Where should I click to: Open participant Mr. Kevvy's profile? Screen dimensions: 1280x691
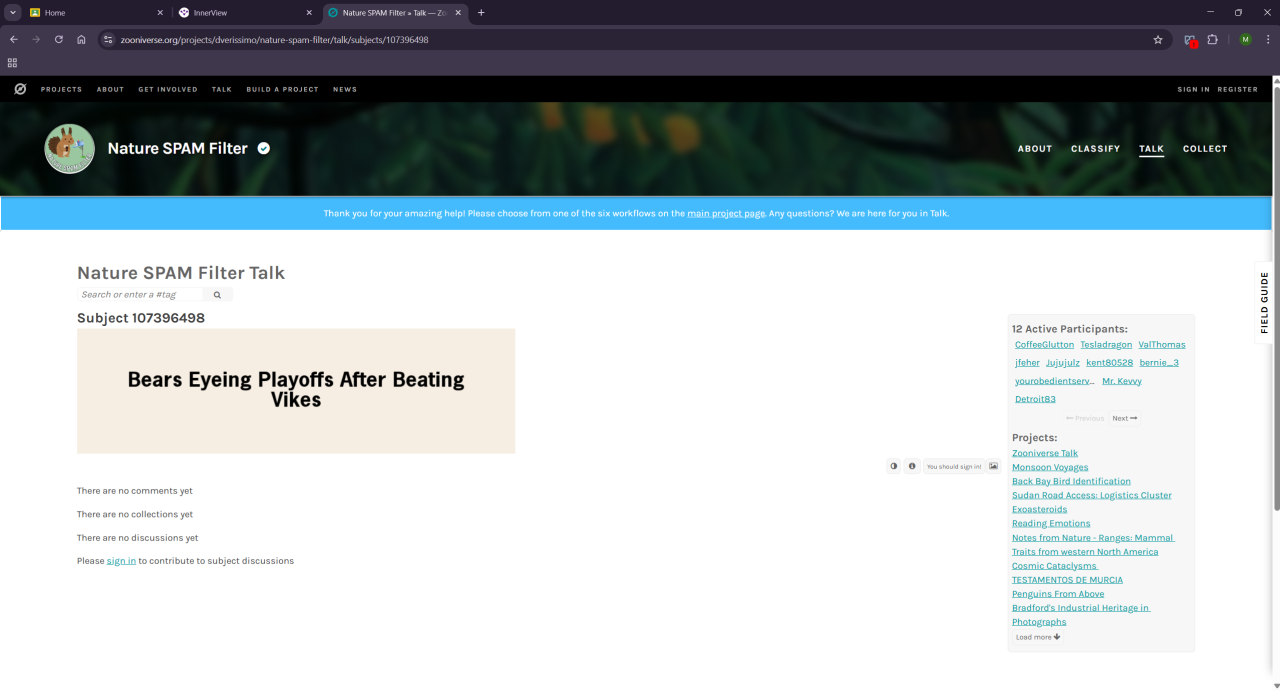[x=1122, y=381]
